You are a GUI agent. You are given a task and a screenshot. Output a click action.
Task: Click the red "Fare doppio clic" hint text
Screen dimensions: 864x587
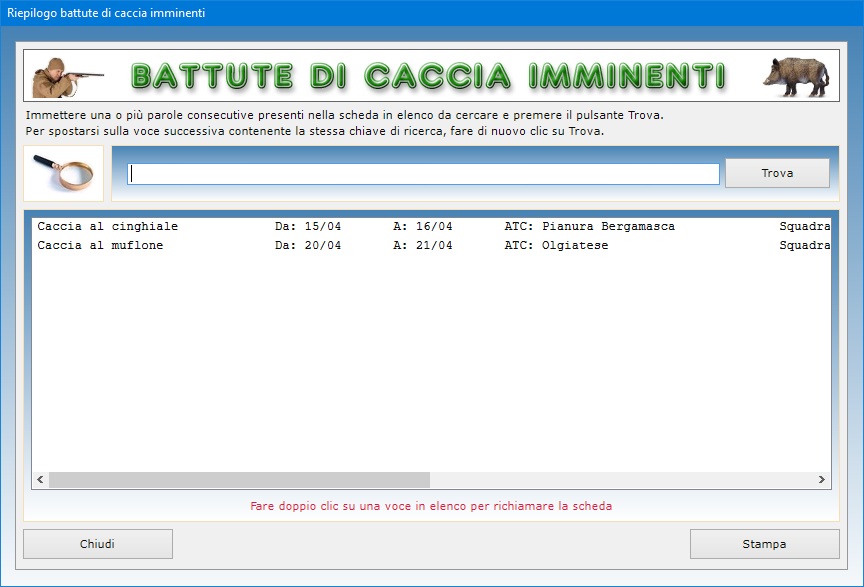[x=431, y=506]
